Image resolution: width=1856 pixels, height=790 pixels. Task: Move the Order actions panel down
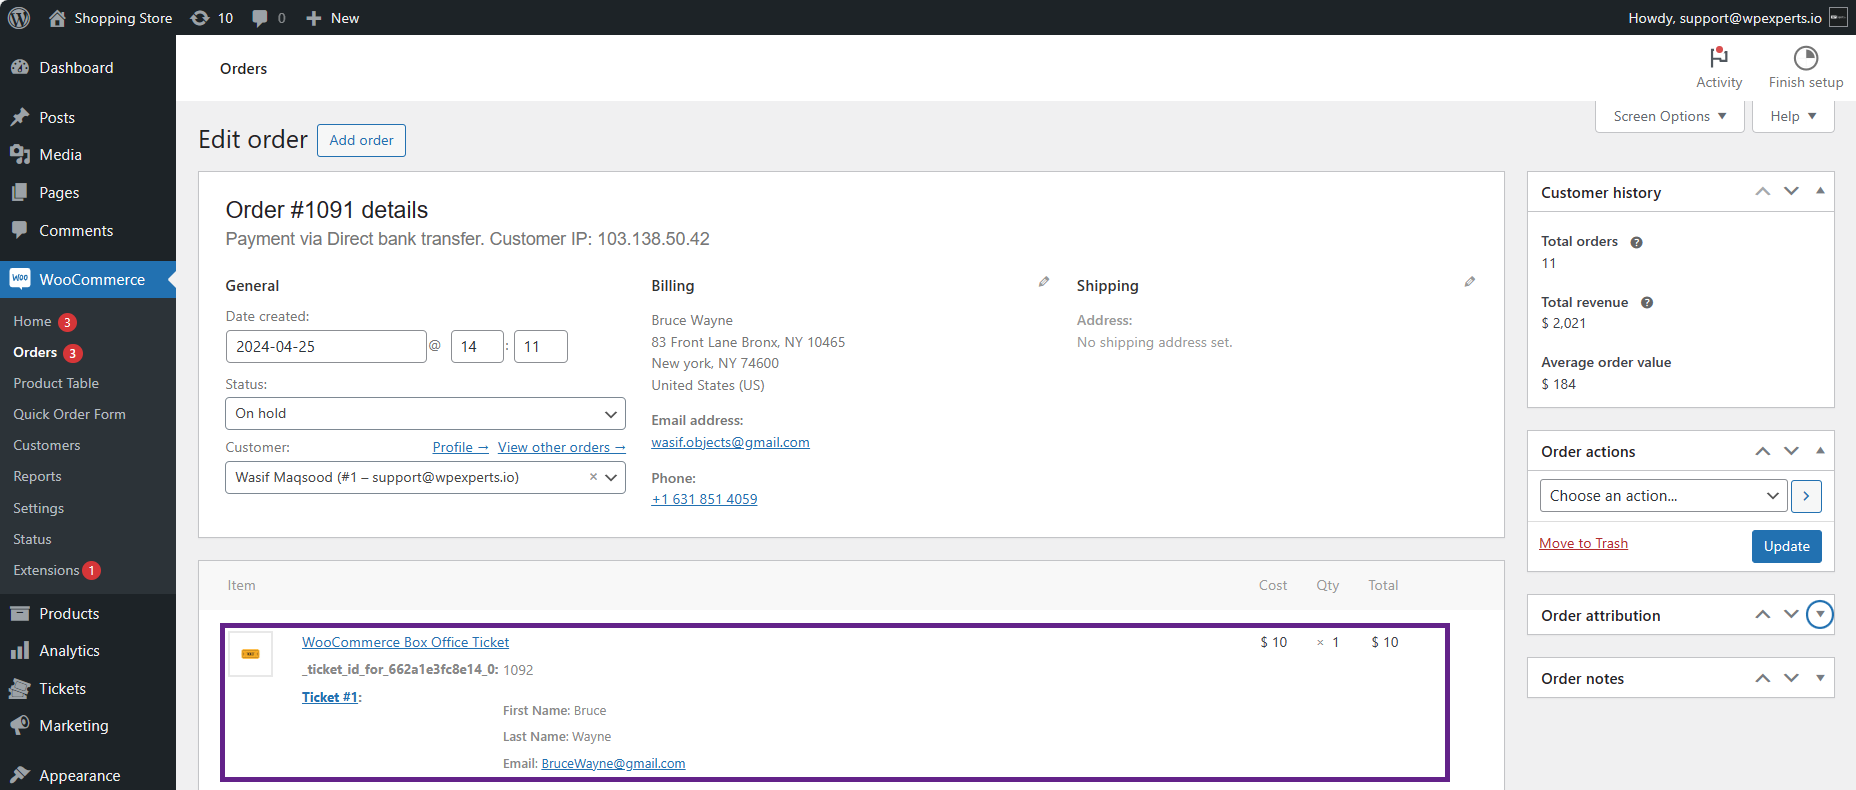(1791, 451)
